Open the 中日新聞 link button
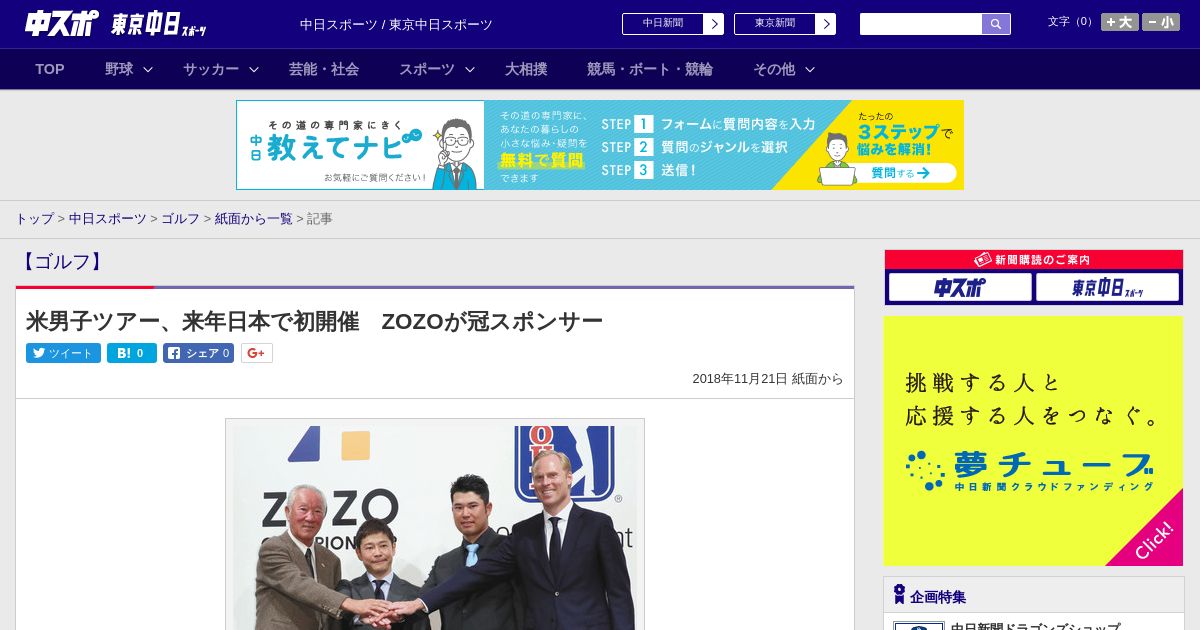 click(663, 24)
